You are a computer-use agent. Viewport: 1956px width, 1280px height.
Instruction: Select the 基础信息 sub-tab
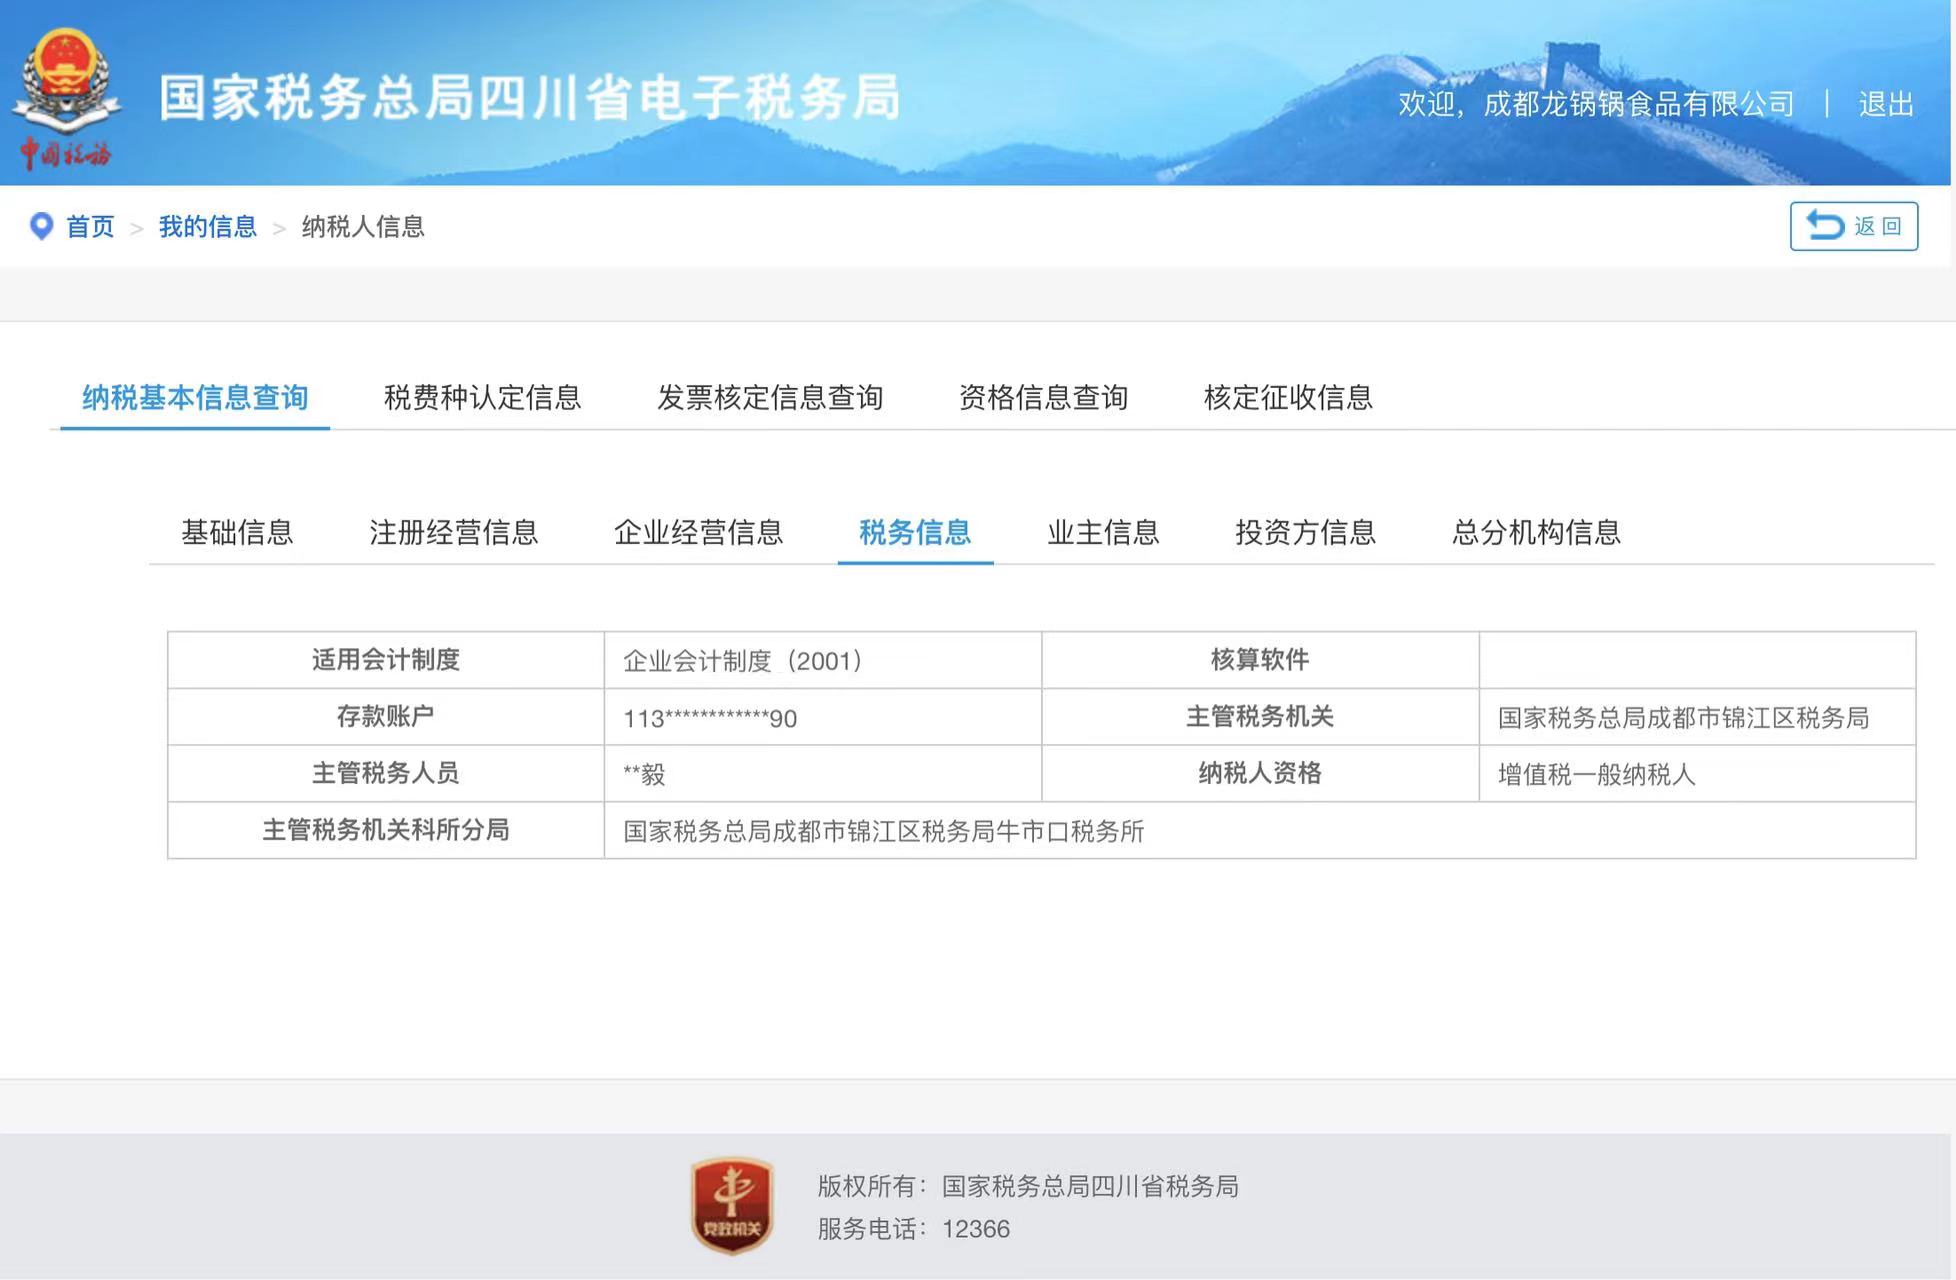click(237, 532)
